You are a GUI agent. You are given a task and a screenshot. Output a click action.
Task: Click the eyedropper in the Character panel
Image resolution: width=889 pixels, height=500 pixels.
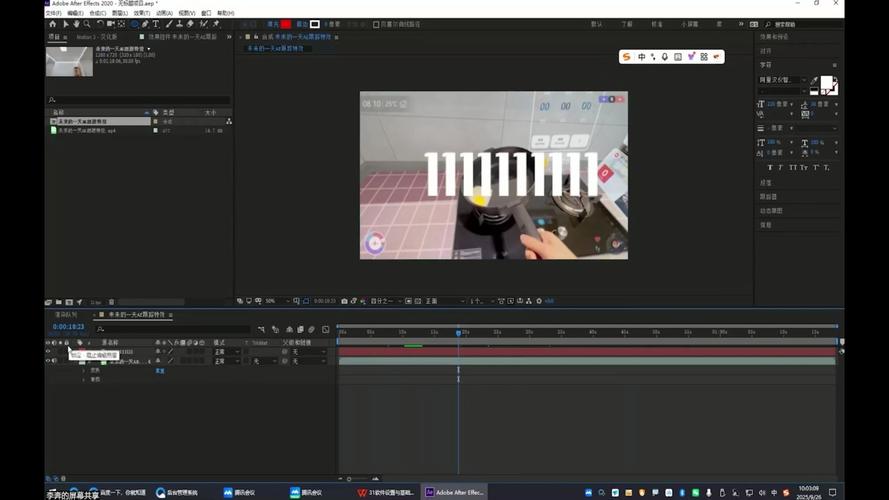point(814,81)
